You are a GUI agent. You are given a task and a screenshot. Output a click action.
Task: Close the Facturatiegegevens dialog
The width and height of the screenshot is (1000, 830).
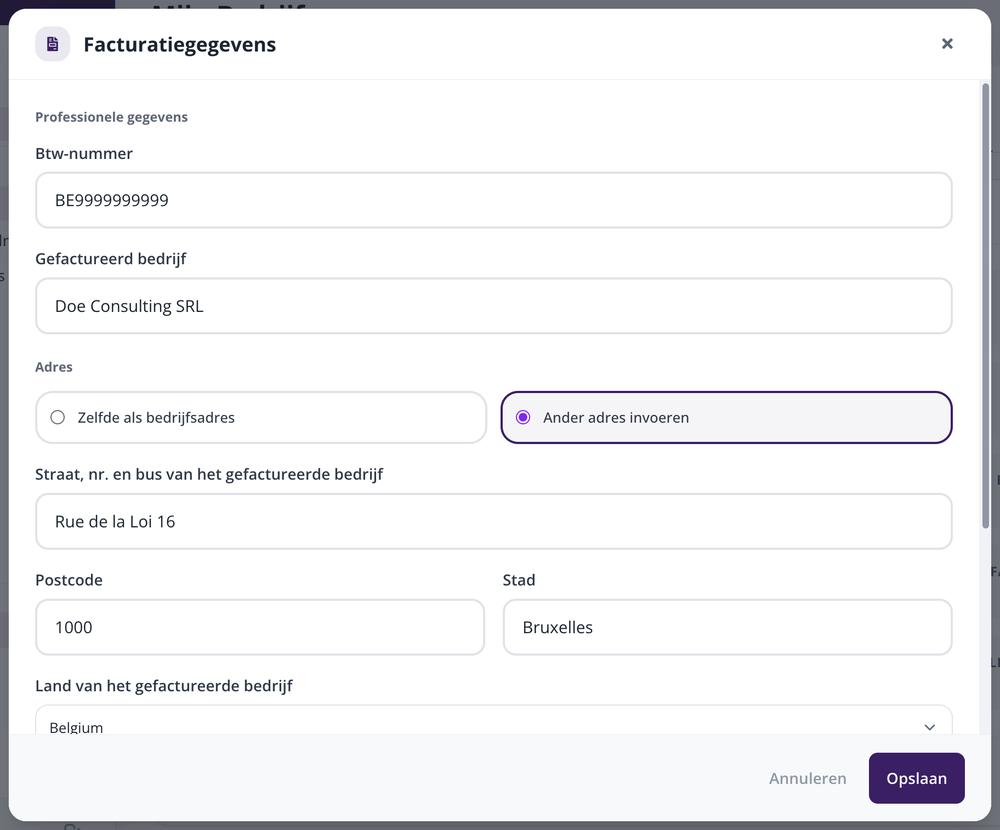coord(947,43)
